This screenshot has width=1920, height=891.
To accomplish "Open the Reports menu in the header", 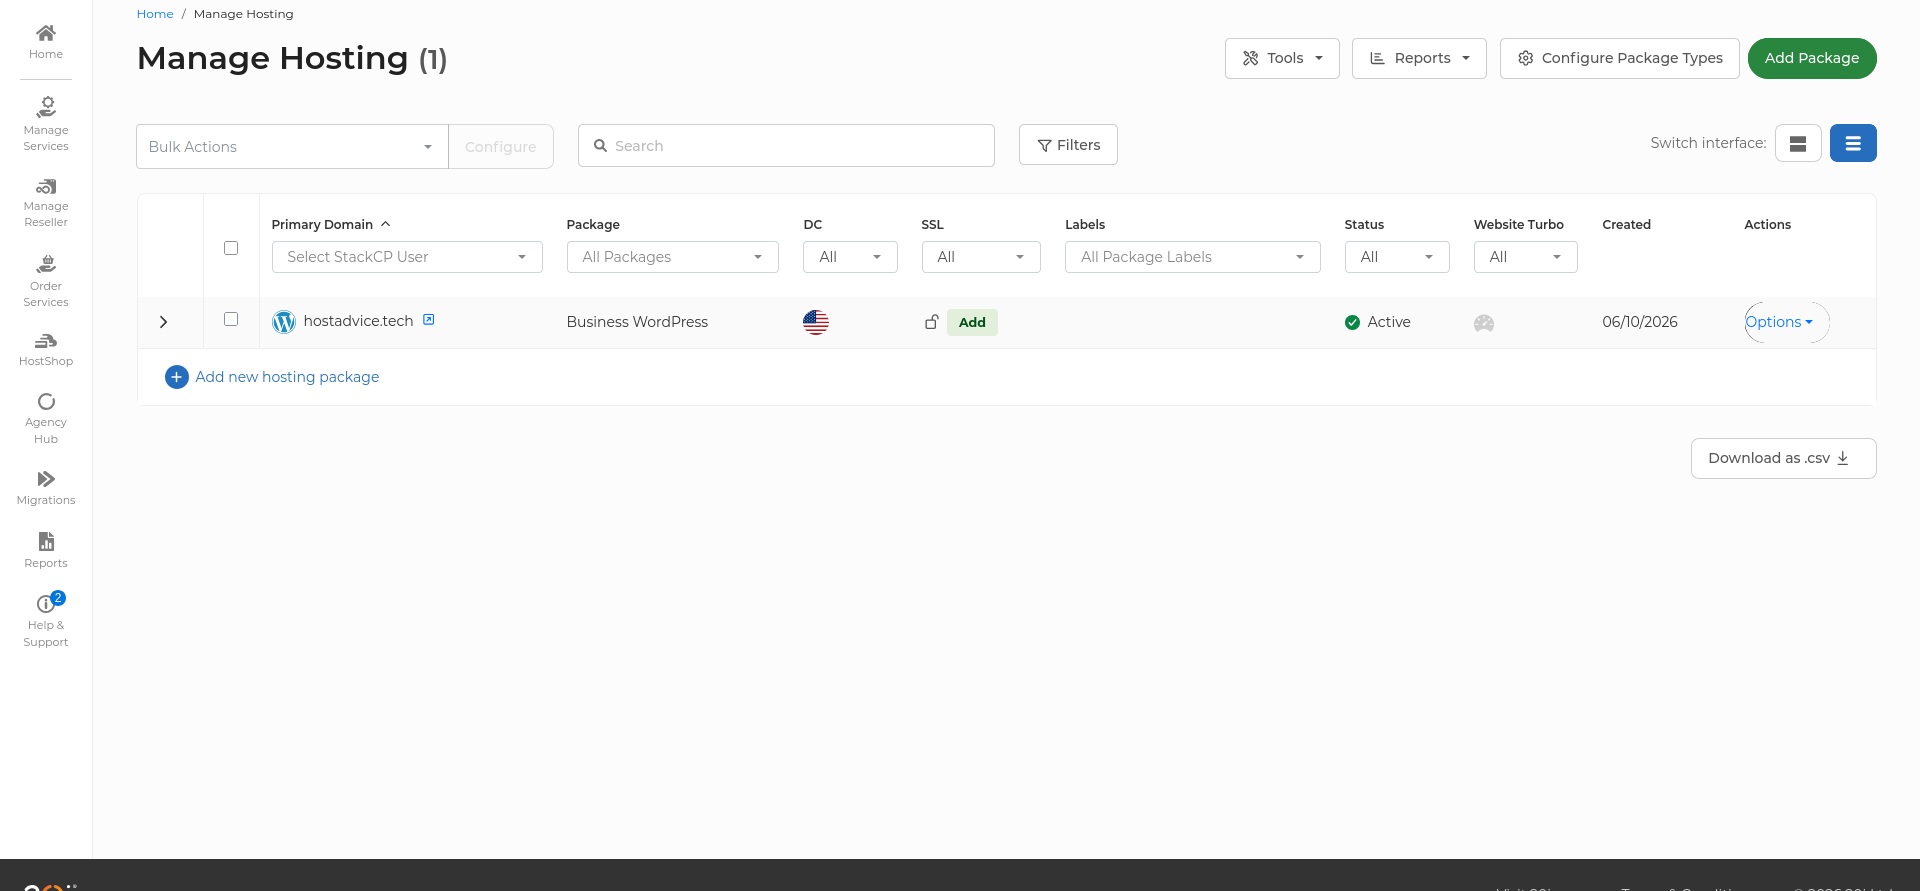I will [x=1419, y=58].
